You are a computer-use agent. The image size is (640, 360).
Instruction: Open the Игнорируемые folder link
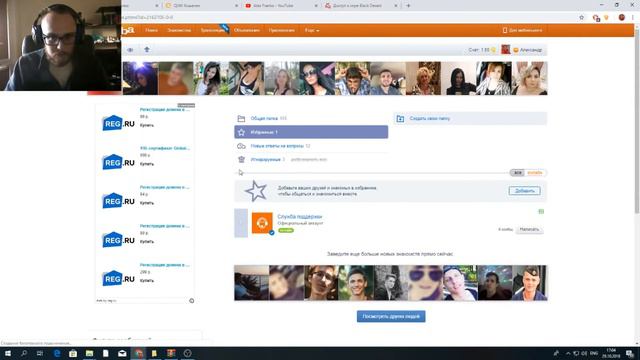point(266,160)
